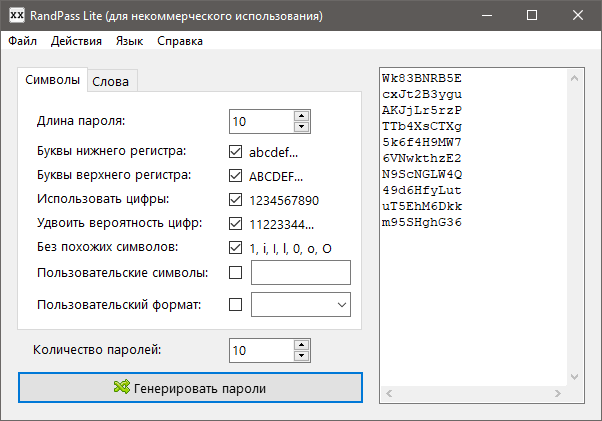Maximize the RandPass Lite window
Image resolution: width=602 pixels, height=421 pixels.
(532, 15)
